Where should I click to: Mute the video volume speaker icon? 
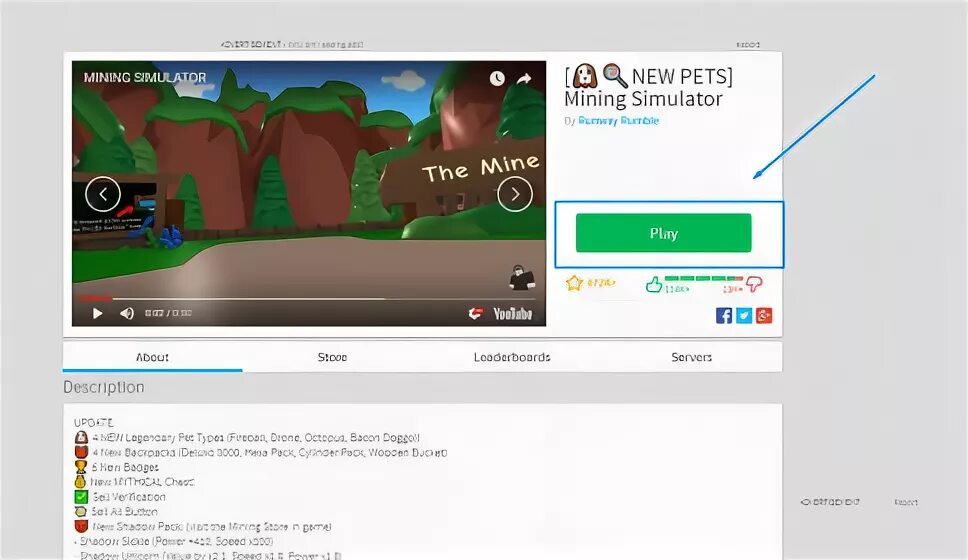point(127,314)
